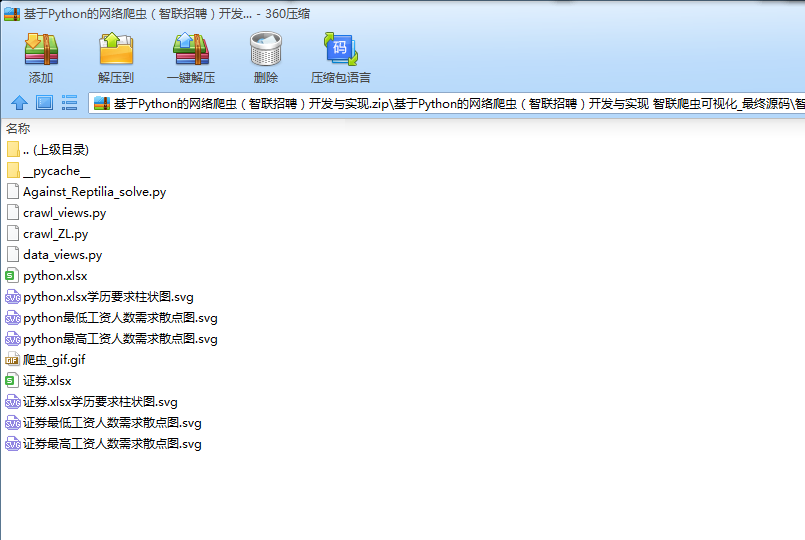Select the file name 证券最高工资人数需求散点图.svg

click(x=112, y=445)
